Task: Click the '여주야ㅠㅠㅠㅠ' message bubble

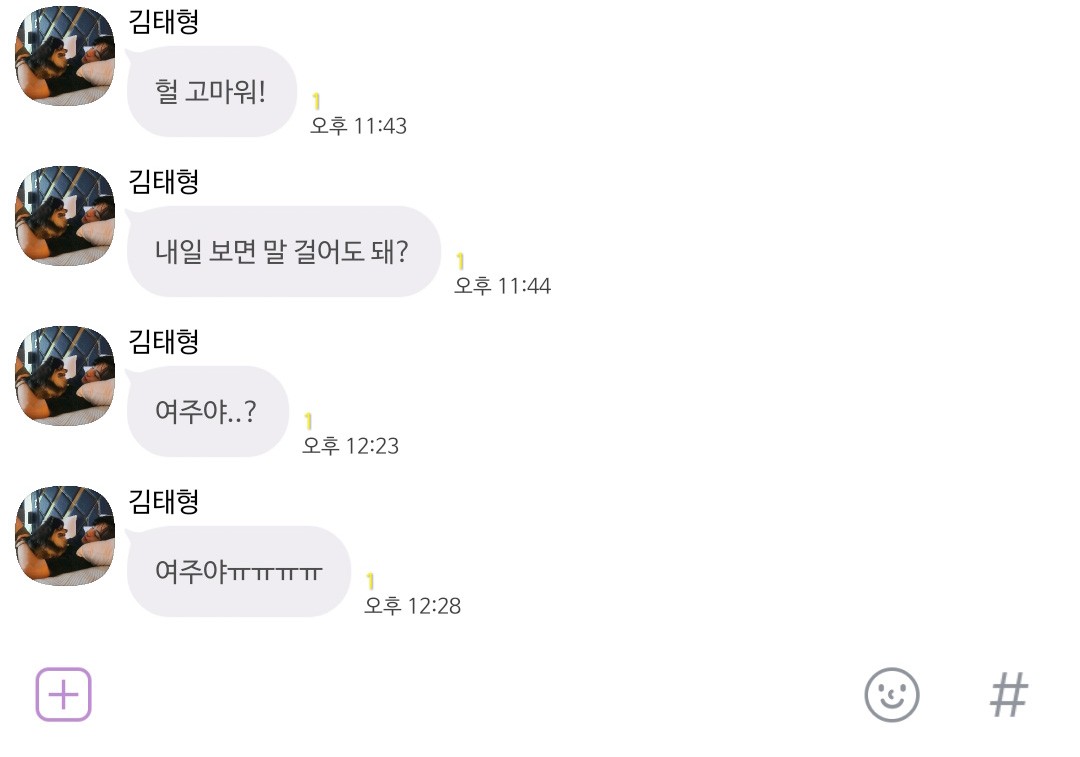Action: tap(238, 571)
